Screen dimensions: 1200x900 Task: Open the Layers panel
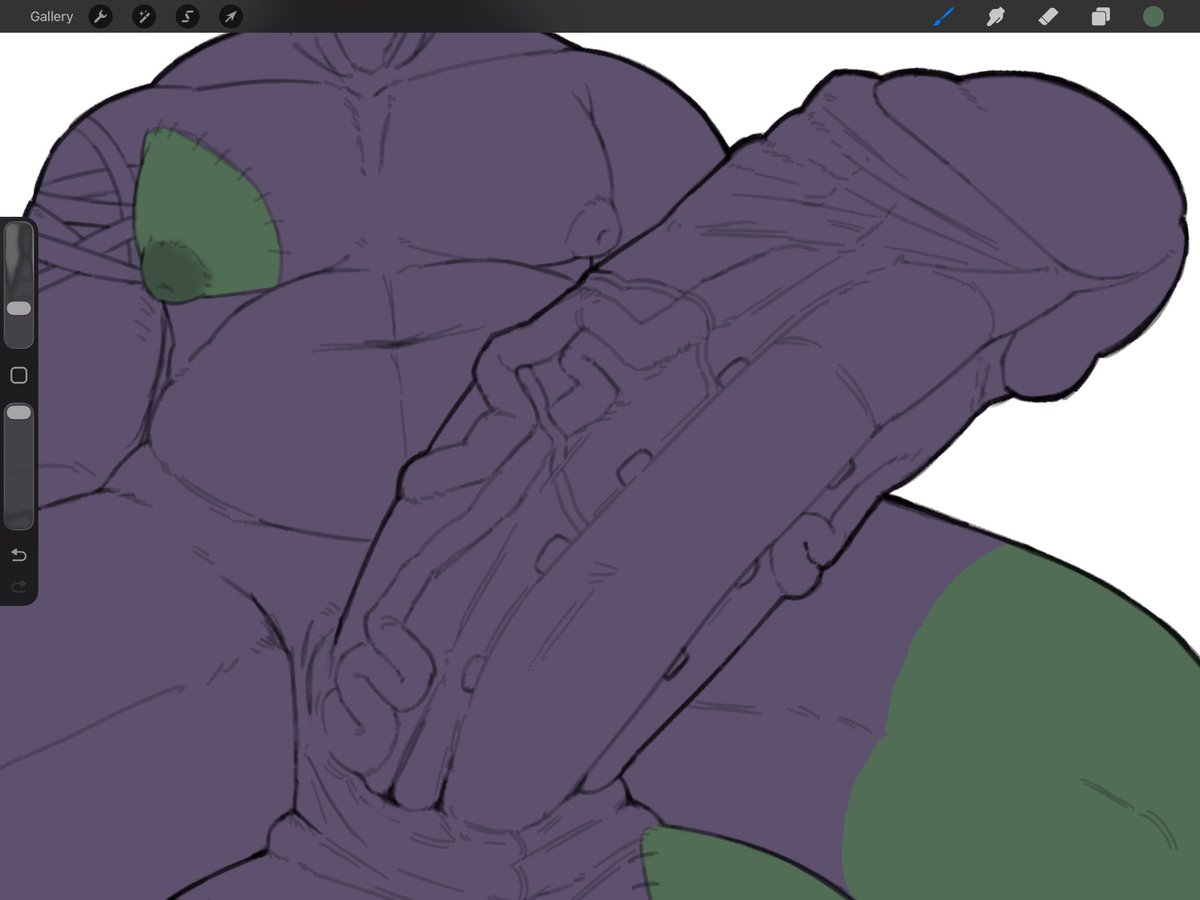click(x=1100, y=16)
